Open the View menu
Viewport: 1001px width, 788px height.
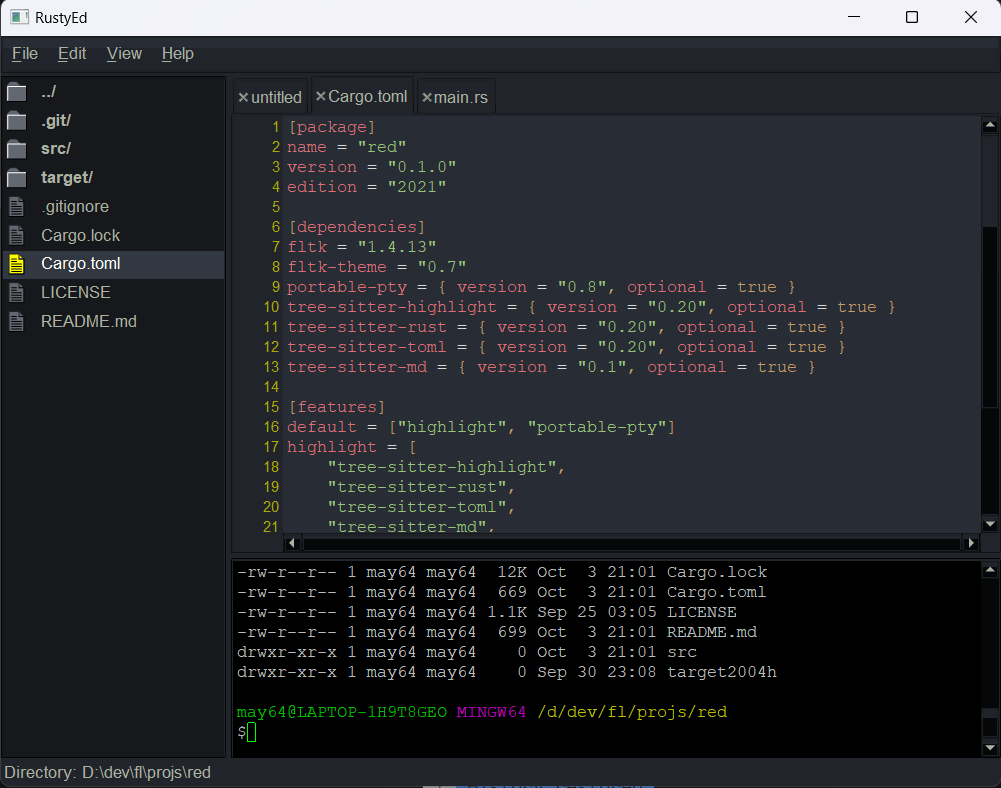(x=124, y=54)
